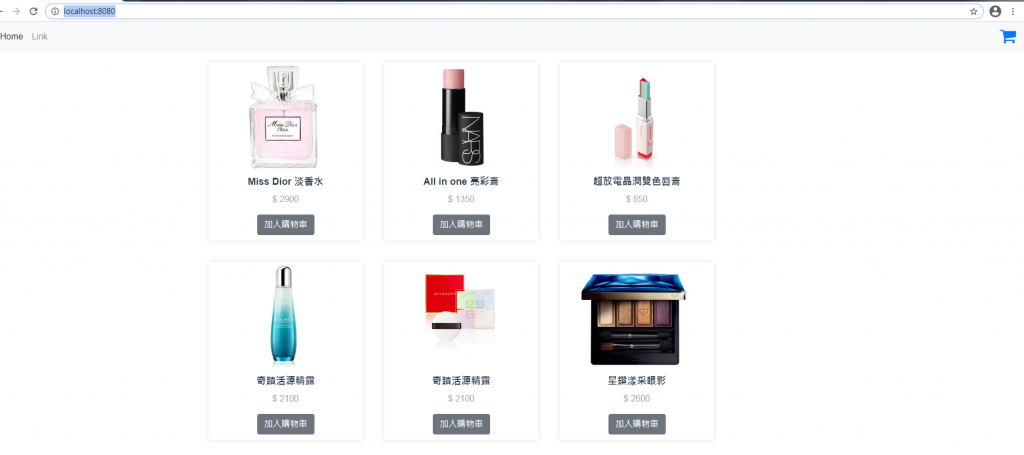Click the browser forward arrow
1024x455 pixels.
click(16, 11)
